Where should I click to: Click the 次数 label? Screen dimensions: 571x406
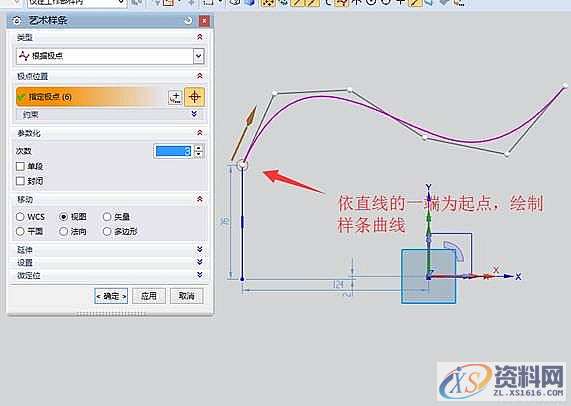click(24, 151)
